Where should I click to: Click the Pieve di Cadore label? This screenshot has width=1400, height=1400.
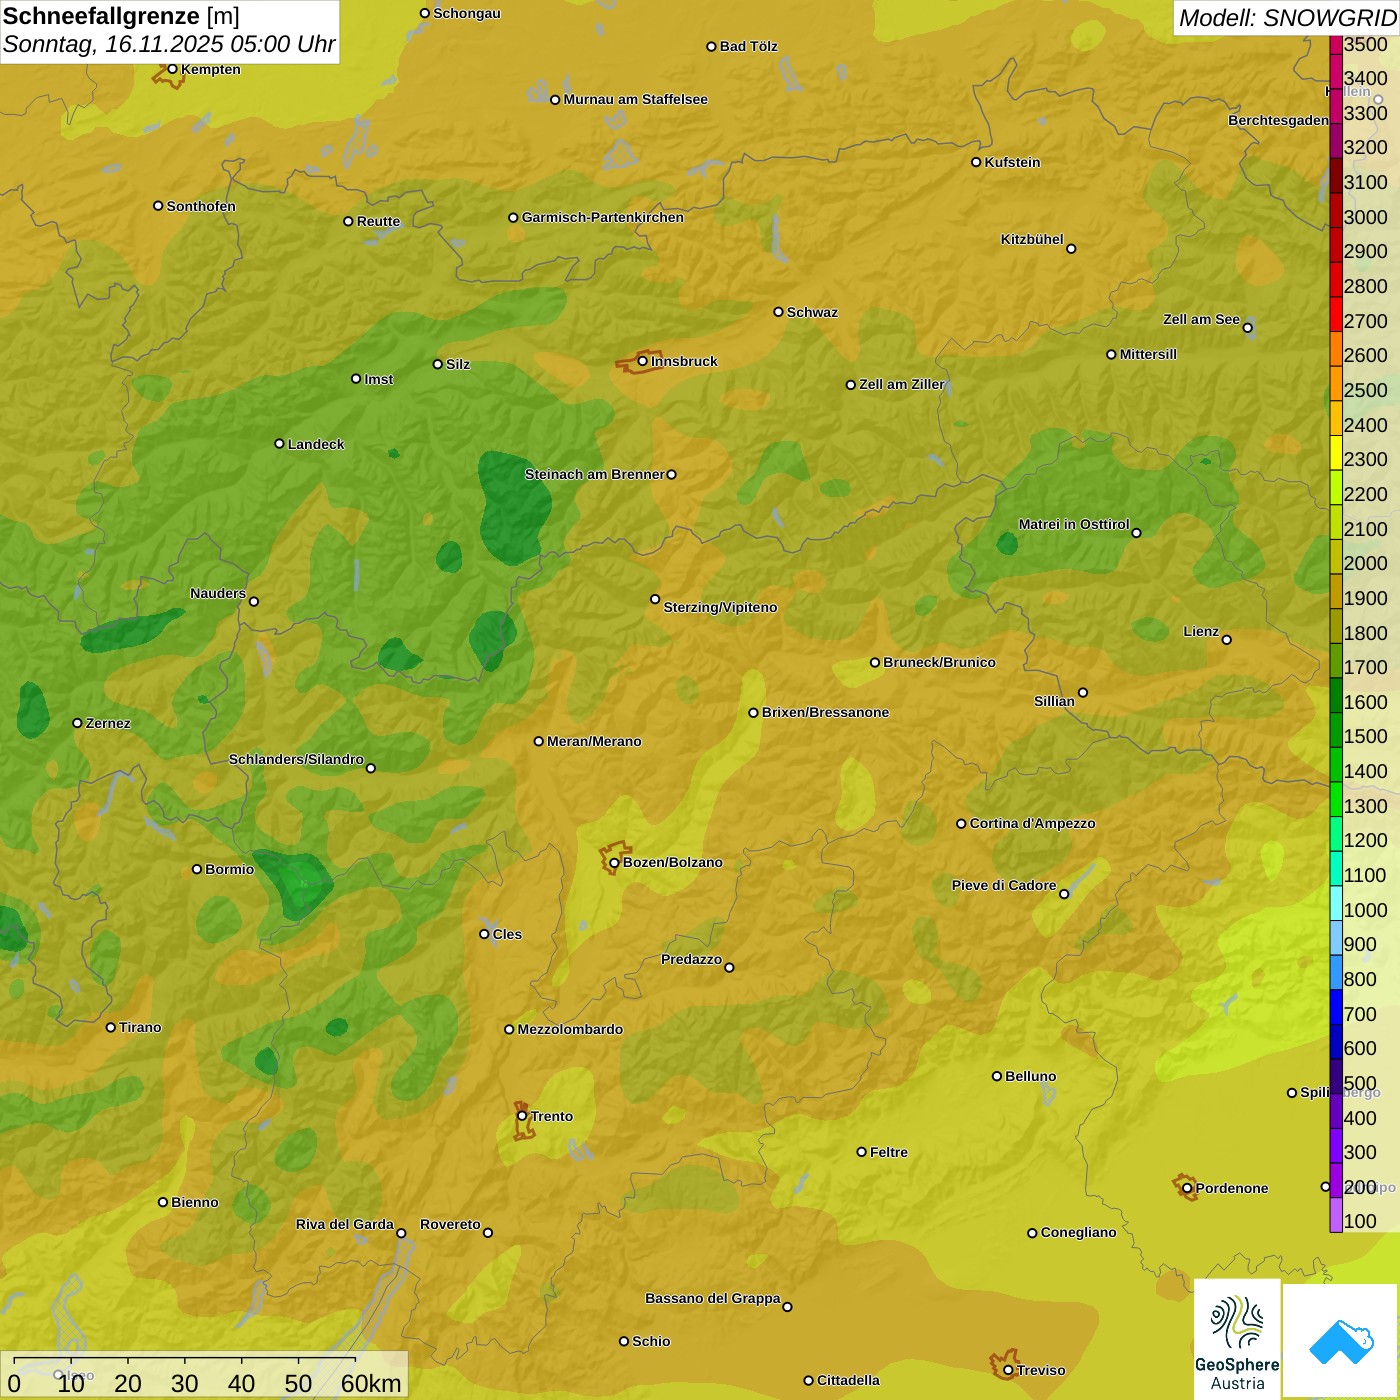[x=1004, y=885]
